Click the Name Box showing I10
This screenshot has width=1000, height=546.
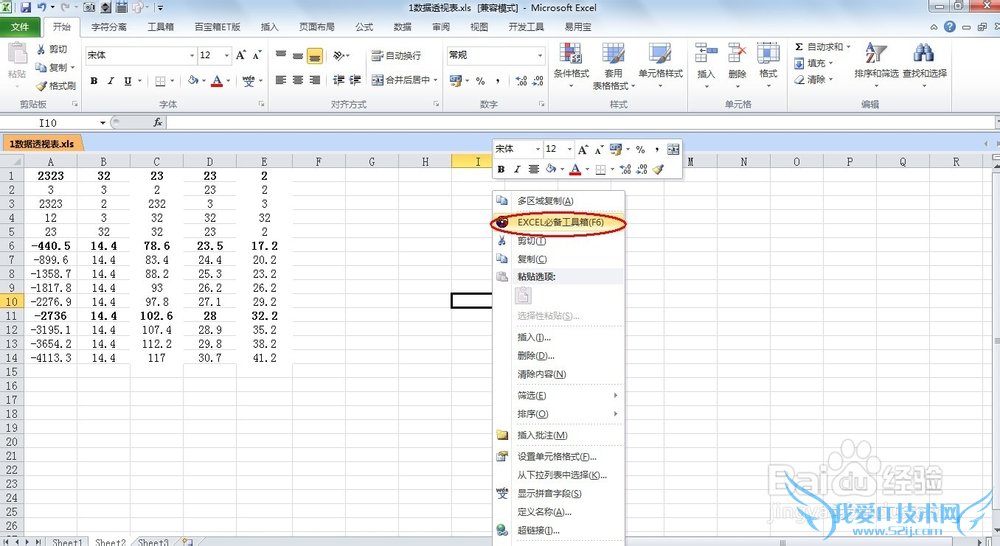coord(48,122)
